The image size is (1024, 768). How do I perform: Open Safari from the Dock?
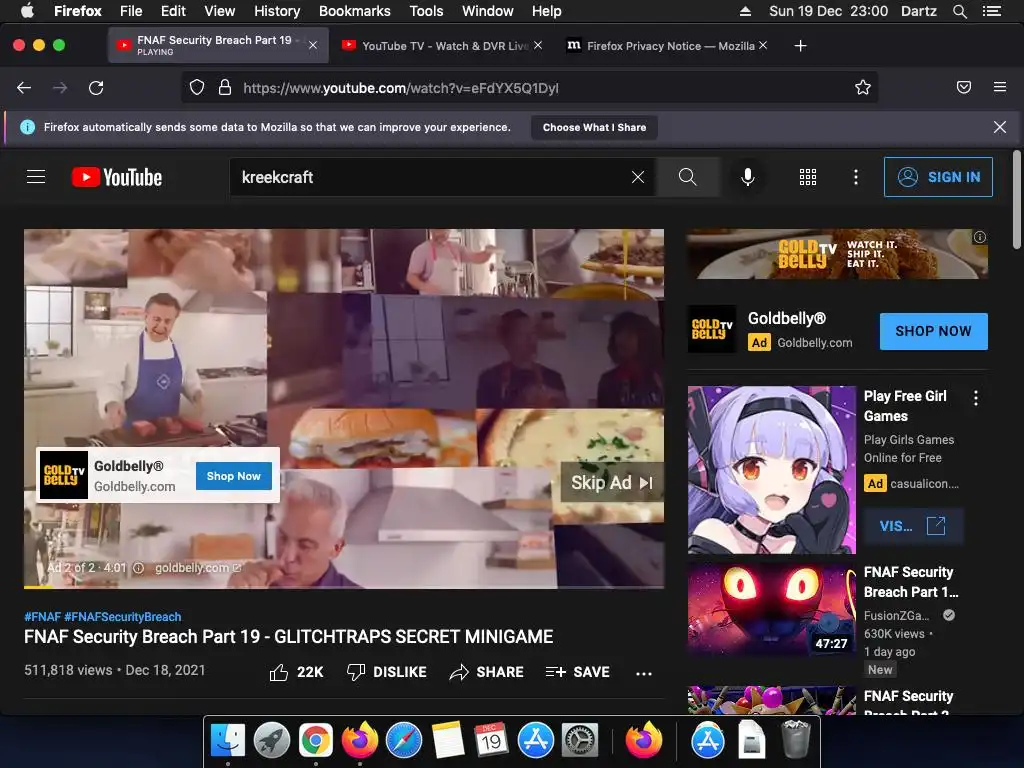pos(404,741)
